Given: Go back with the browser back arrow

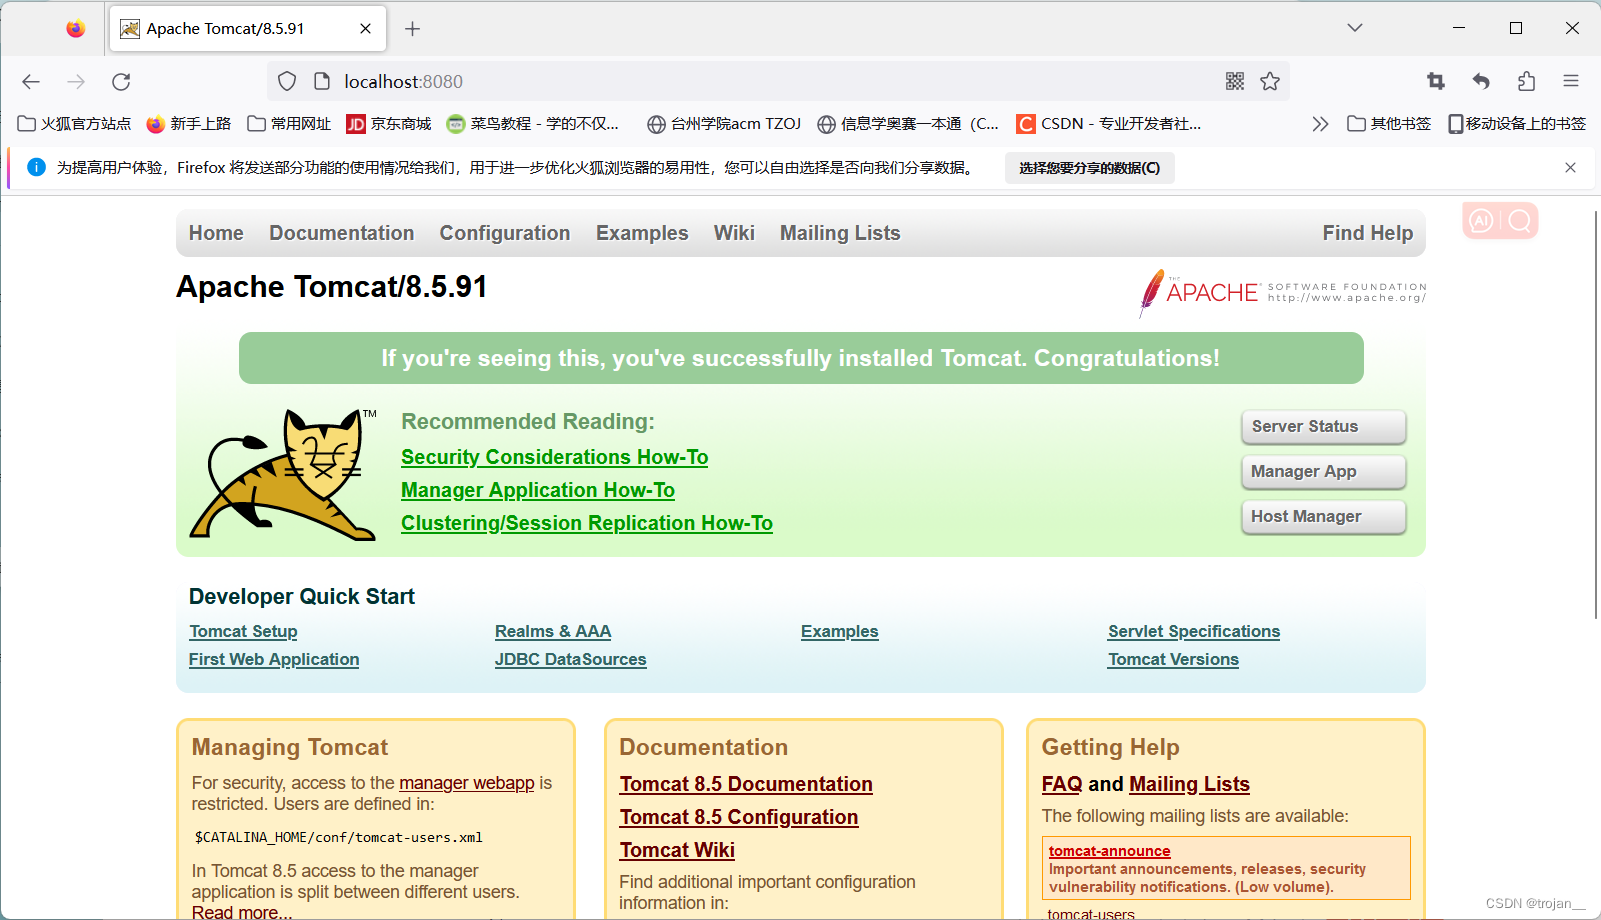Looking at the screenshot, I should click(31, 82).
